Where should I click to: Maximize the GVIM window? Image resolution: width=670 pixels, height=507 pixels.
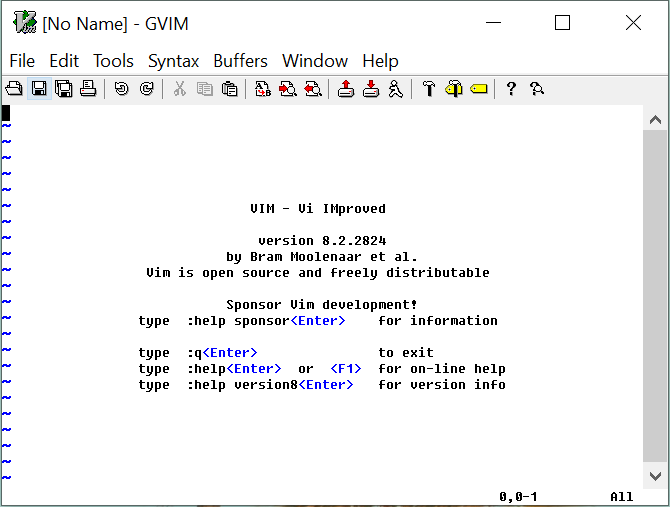[x=562, y=22]
